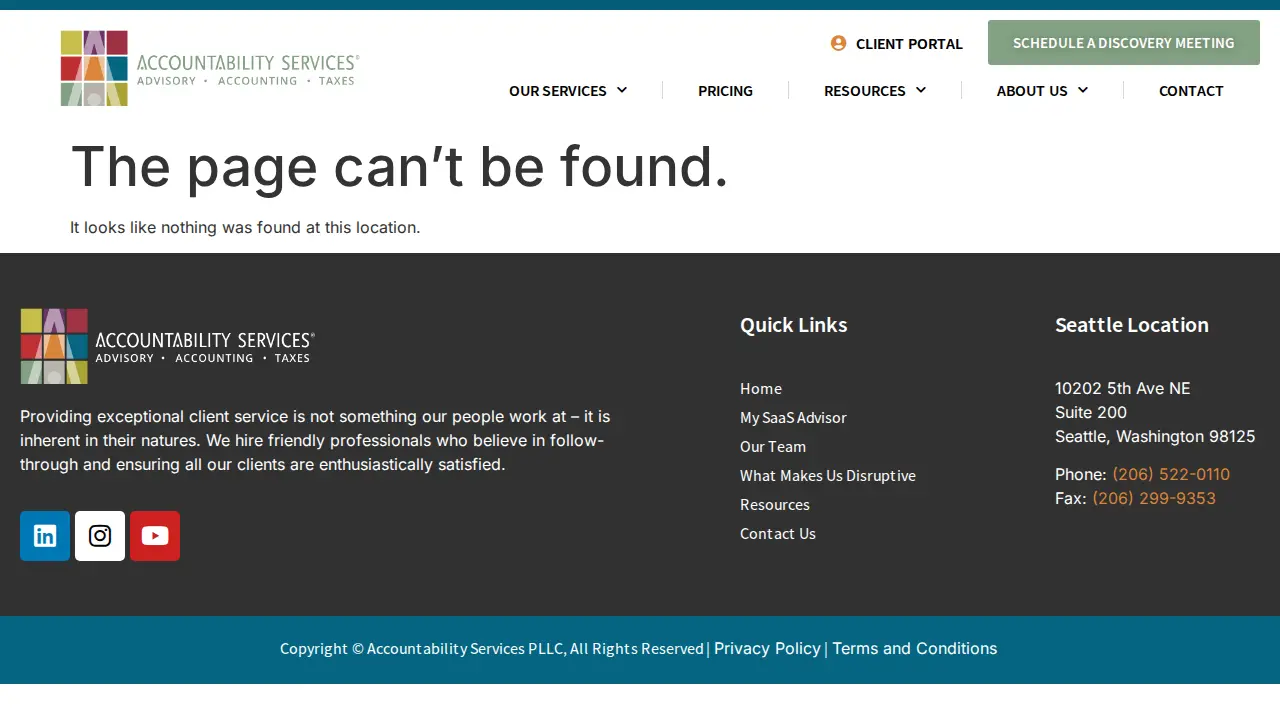Image resolution: width=1280 pixels, height=720 pixels.
Task: Call the phone number (206) 522-0110
Action: [1171, 474]
